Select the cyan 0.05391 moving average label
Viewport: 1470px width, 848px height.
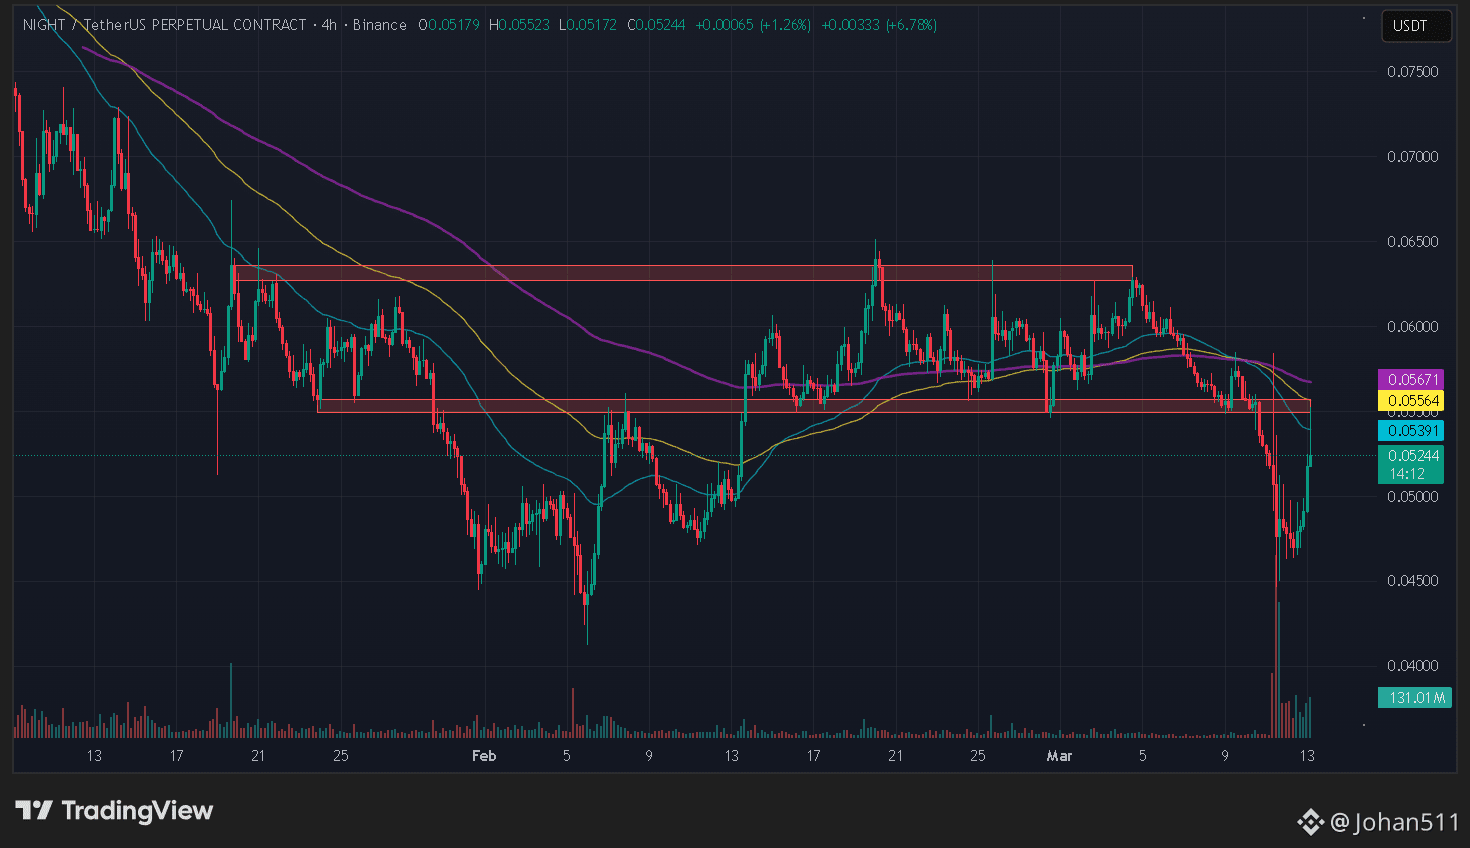click(1411, 431)
